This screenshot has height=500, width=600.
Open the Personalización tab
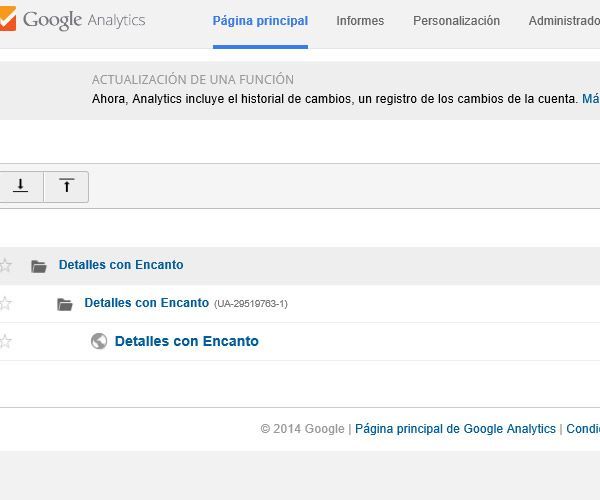click(457, 21)
